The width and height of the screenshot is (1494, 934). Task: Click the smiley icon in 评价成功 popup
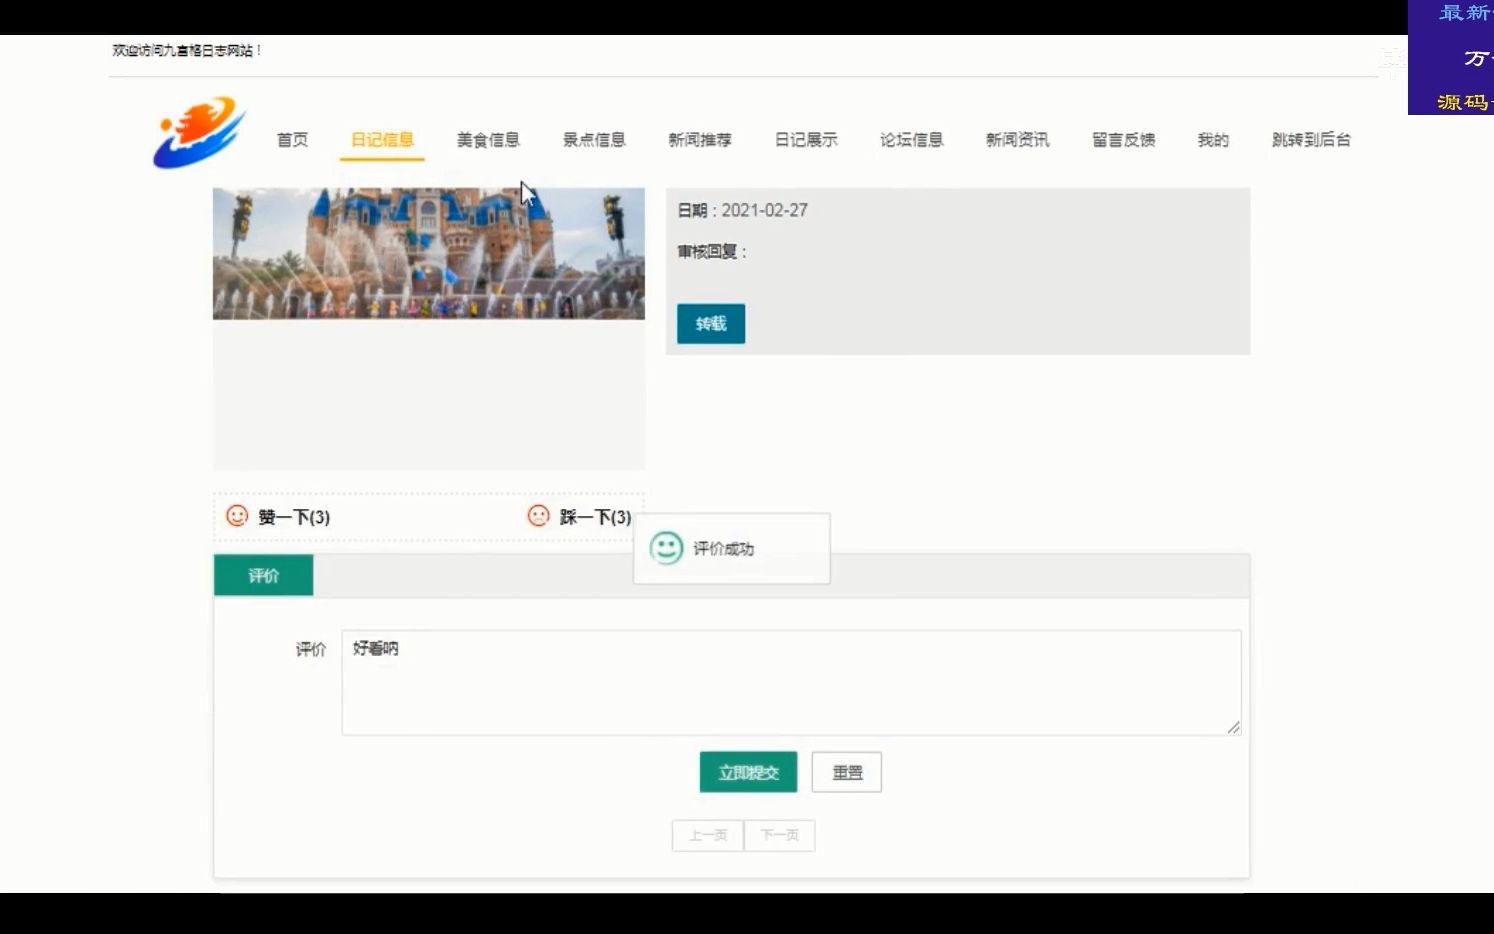click(667, 548)
